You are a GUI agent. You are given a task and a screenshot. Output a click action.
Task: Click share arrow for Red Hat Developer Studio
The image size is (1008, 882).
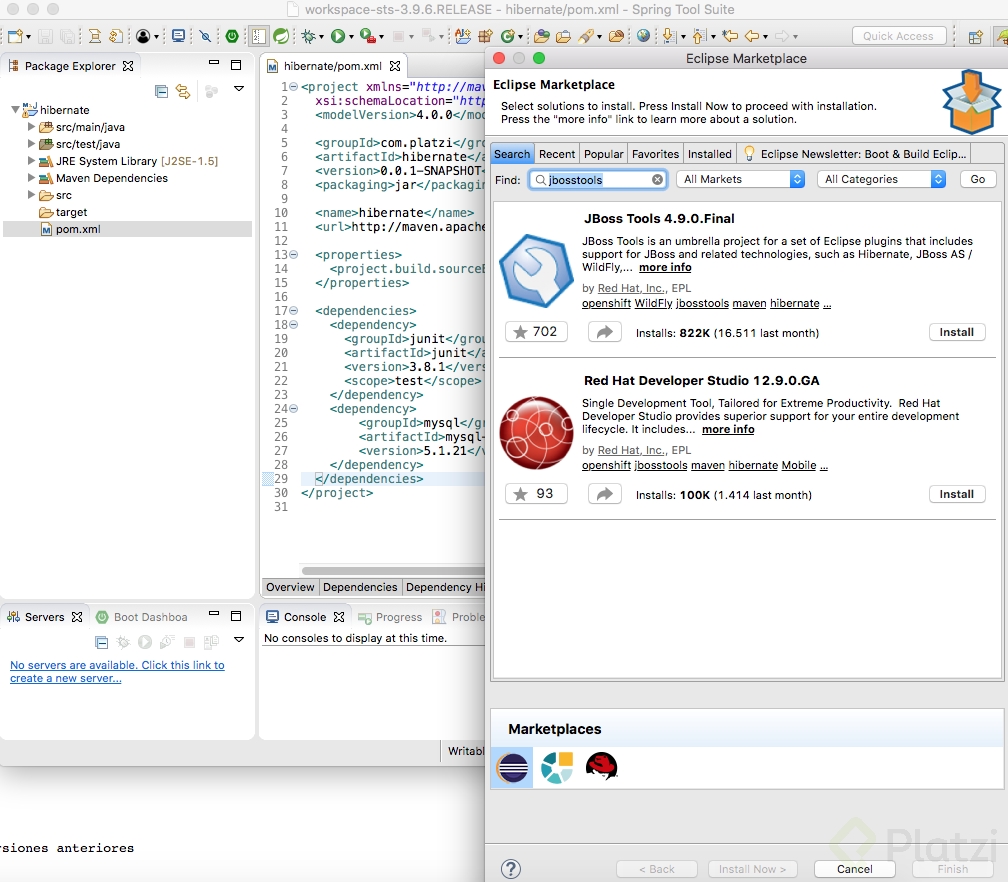coord(604,494)
